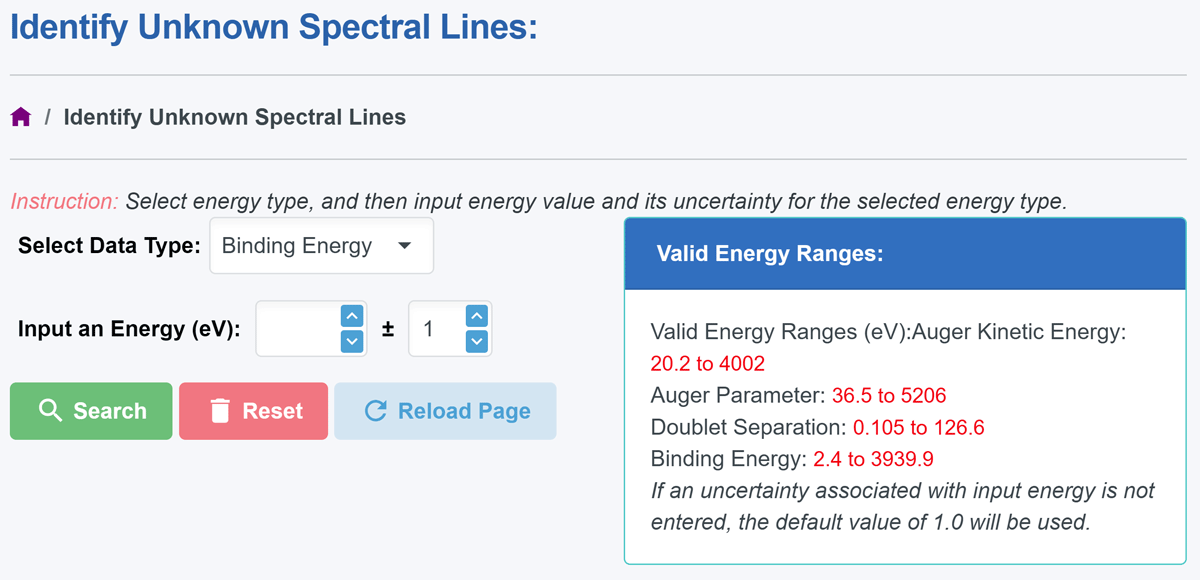
Task: Click the circular arrow icon on Reload Page
Action: pos(376,411)
